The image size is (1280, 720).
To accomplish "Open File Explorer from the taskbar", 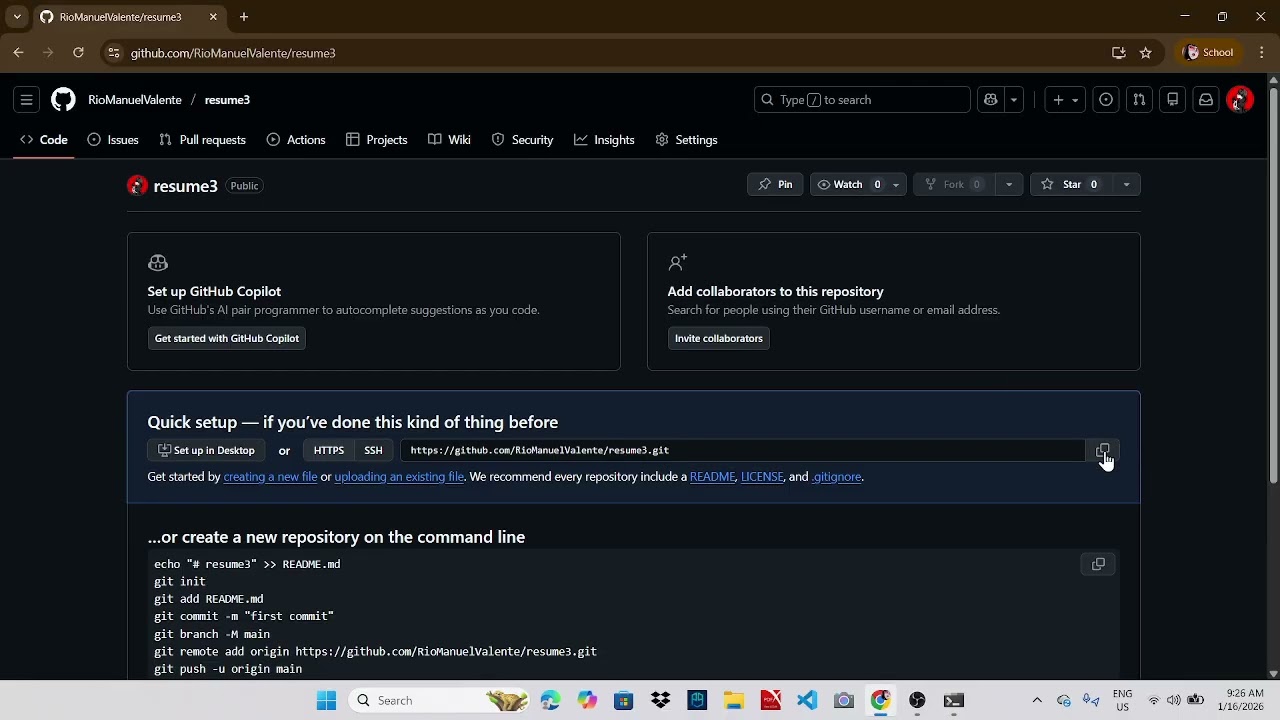I will click(734, 701).
